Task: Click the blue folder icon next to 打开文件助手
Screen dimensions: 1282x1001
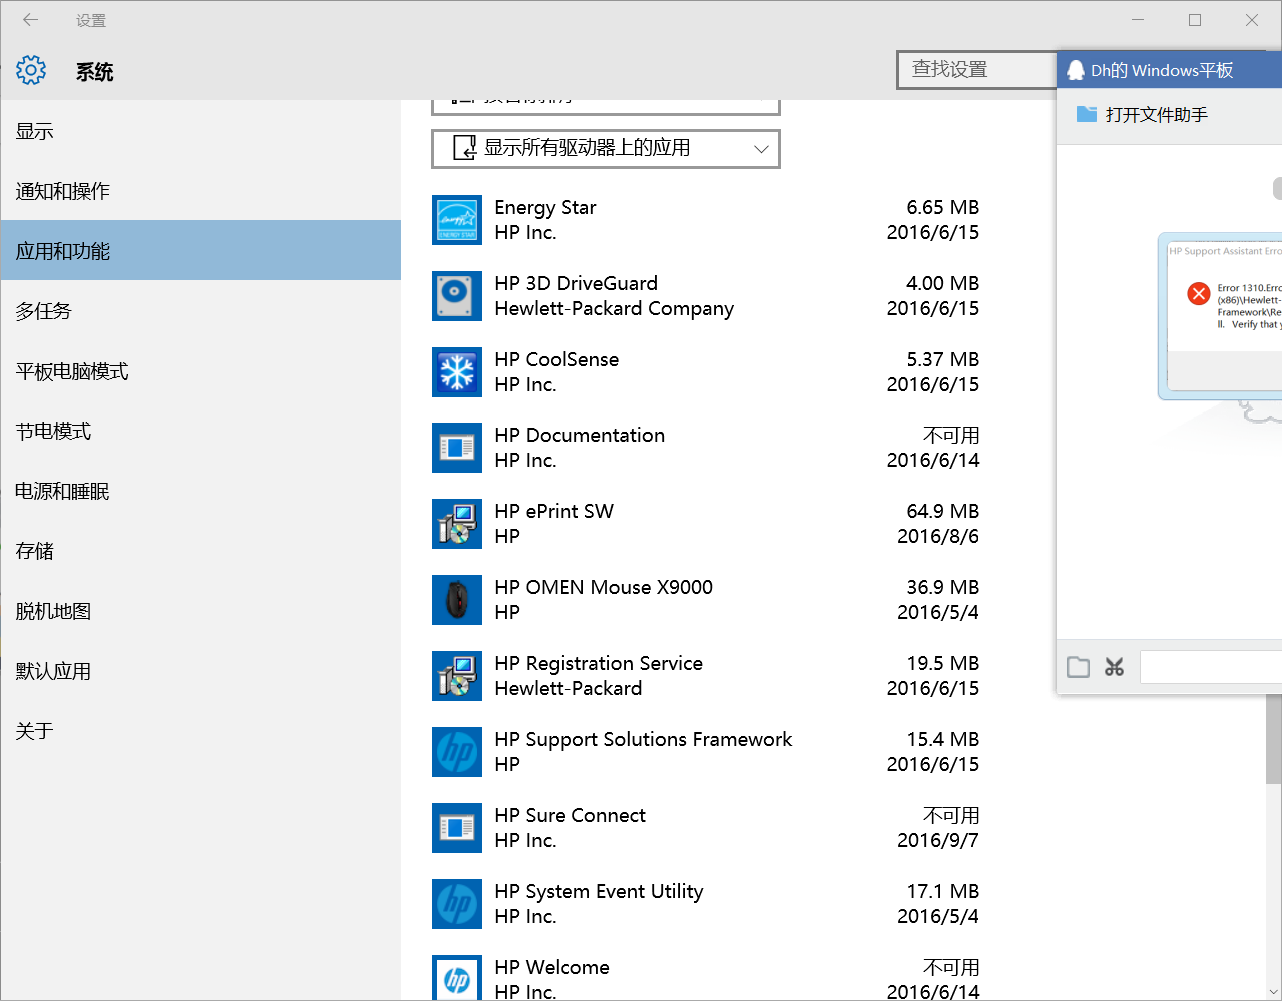Action: [x=1087, y=114]
